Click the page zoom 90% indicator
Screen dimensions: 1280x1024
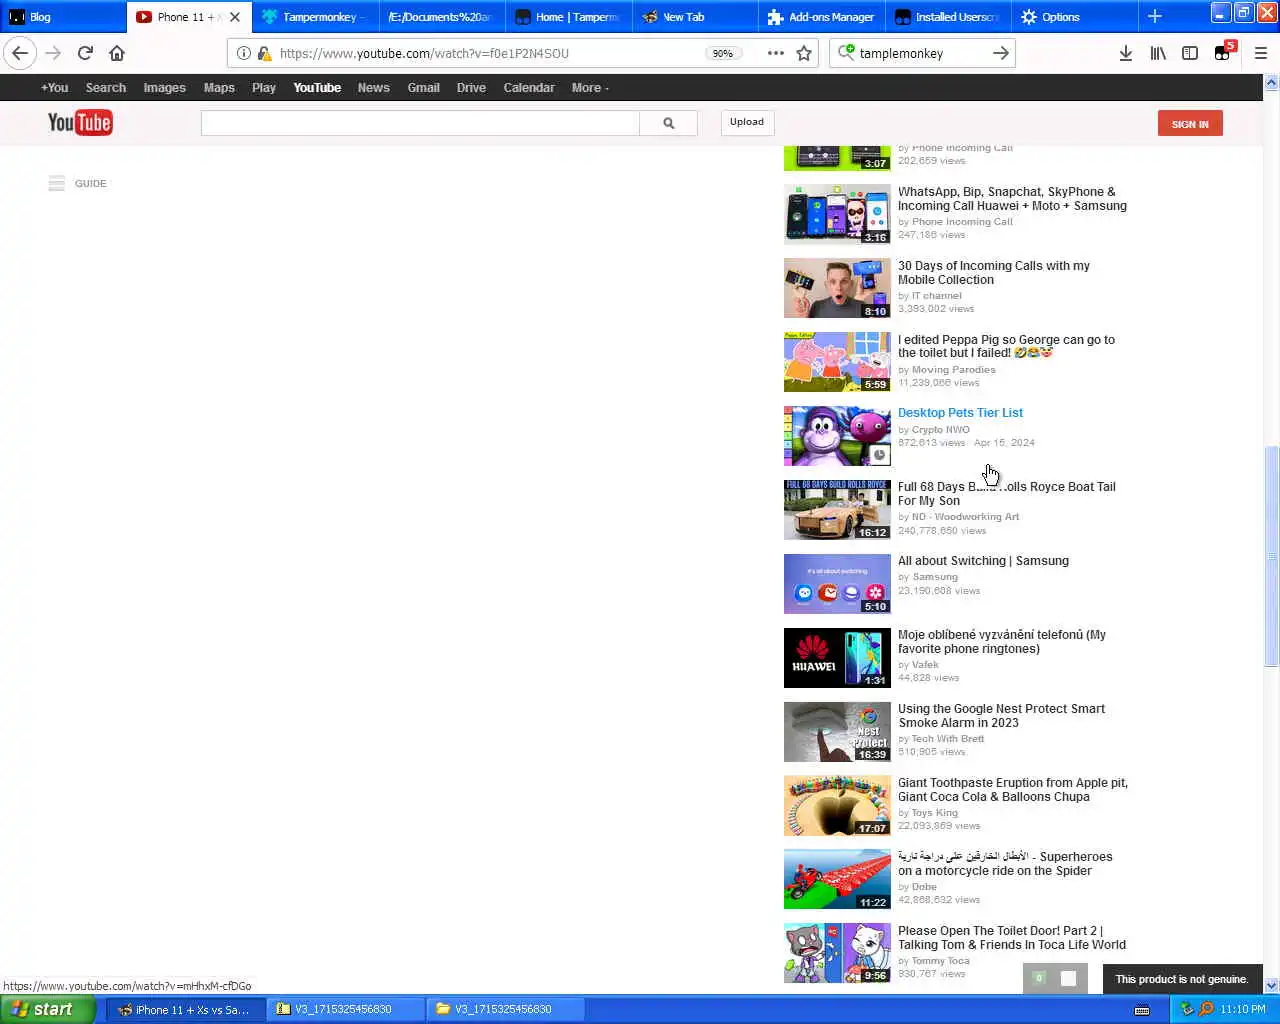[x=722, y=53]
